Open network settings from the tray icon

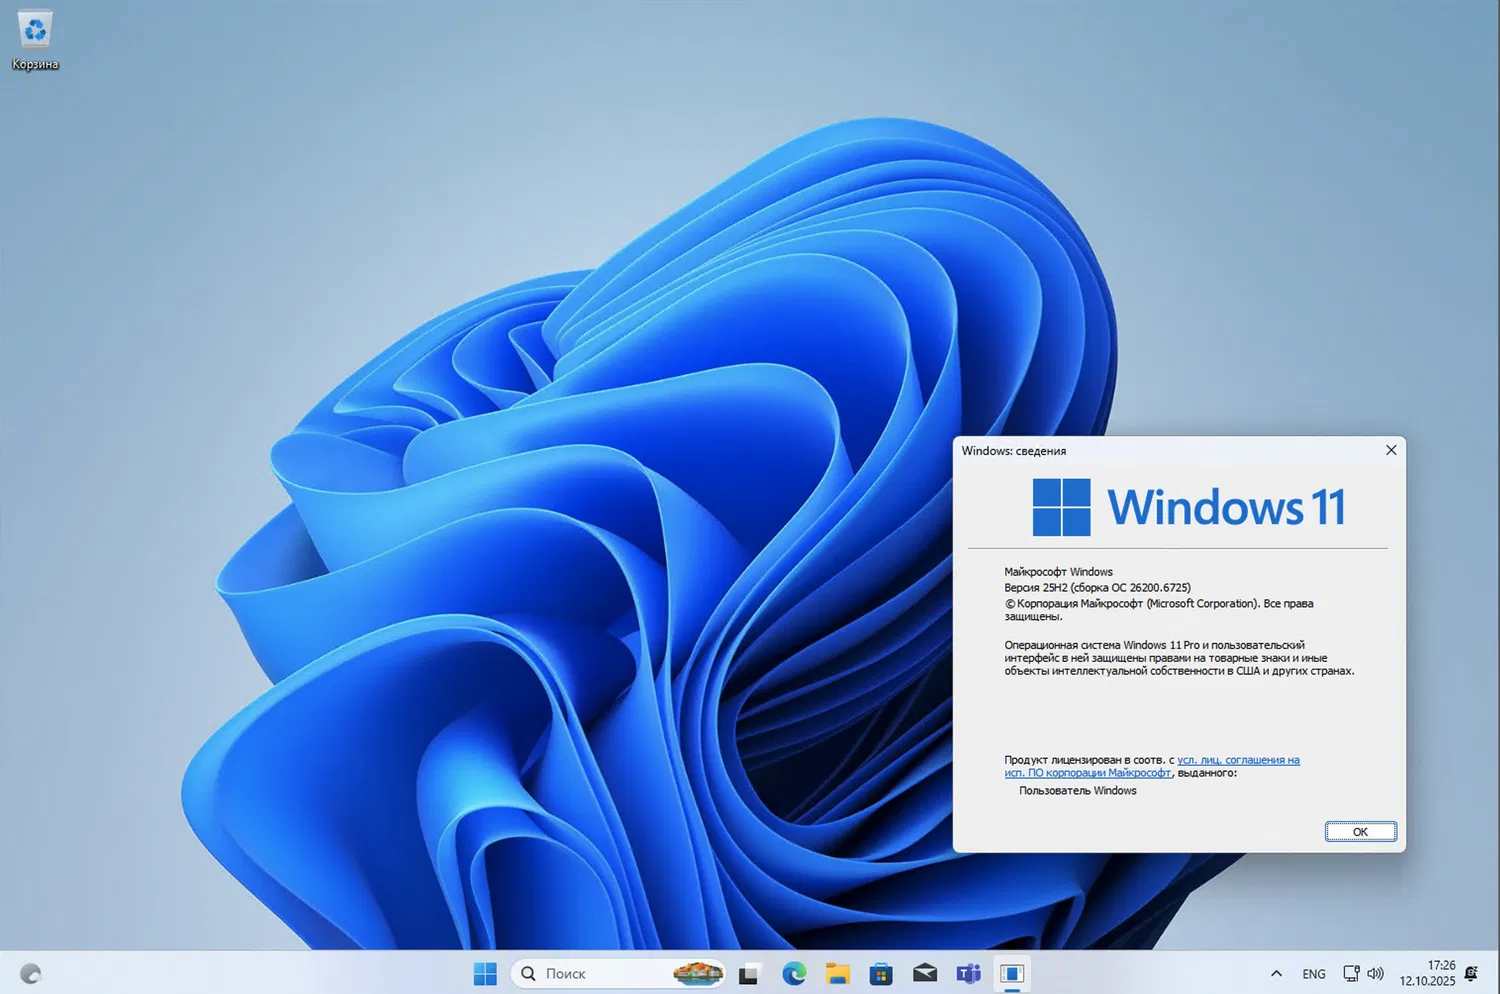[x=1351, y=973]
